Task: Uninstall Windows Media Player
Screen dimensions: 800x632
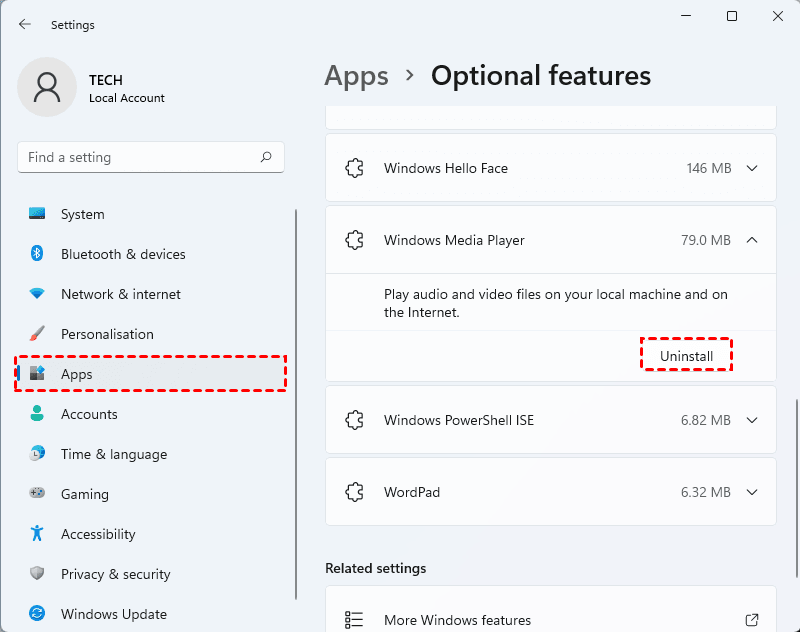Action: [686, 356]
